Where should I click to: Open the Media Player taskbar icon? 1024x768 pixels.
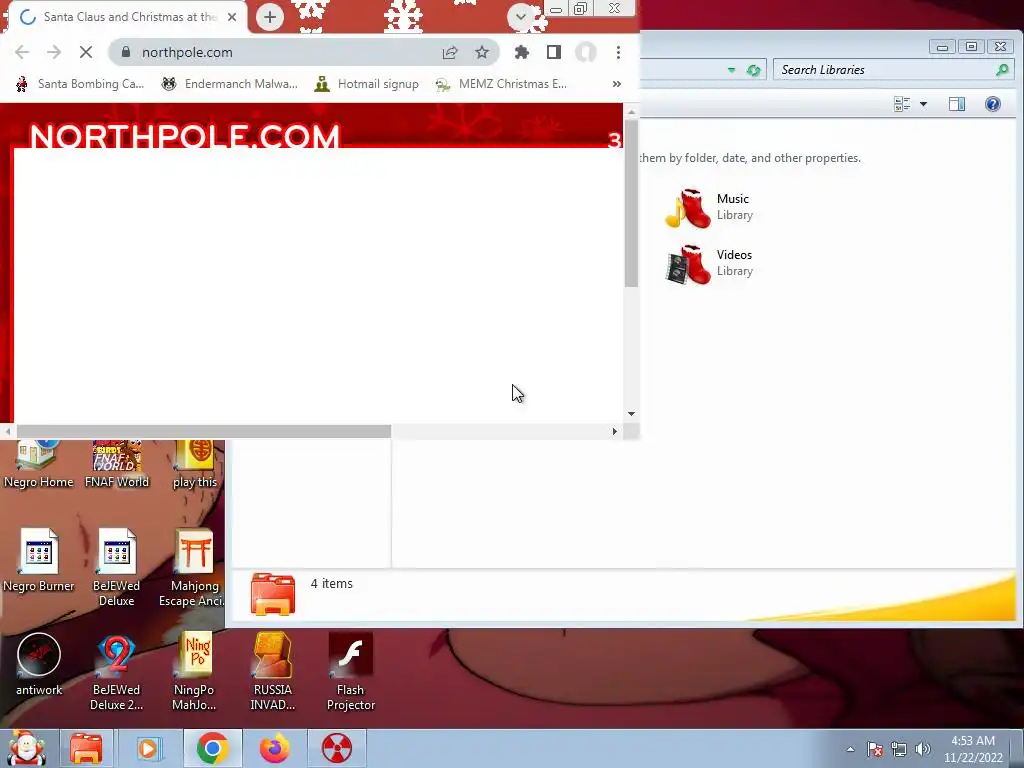pyautogui.click(x=148, y=748)
